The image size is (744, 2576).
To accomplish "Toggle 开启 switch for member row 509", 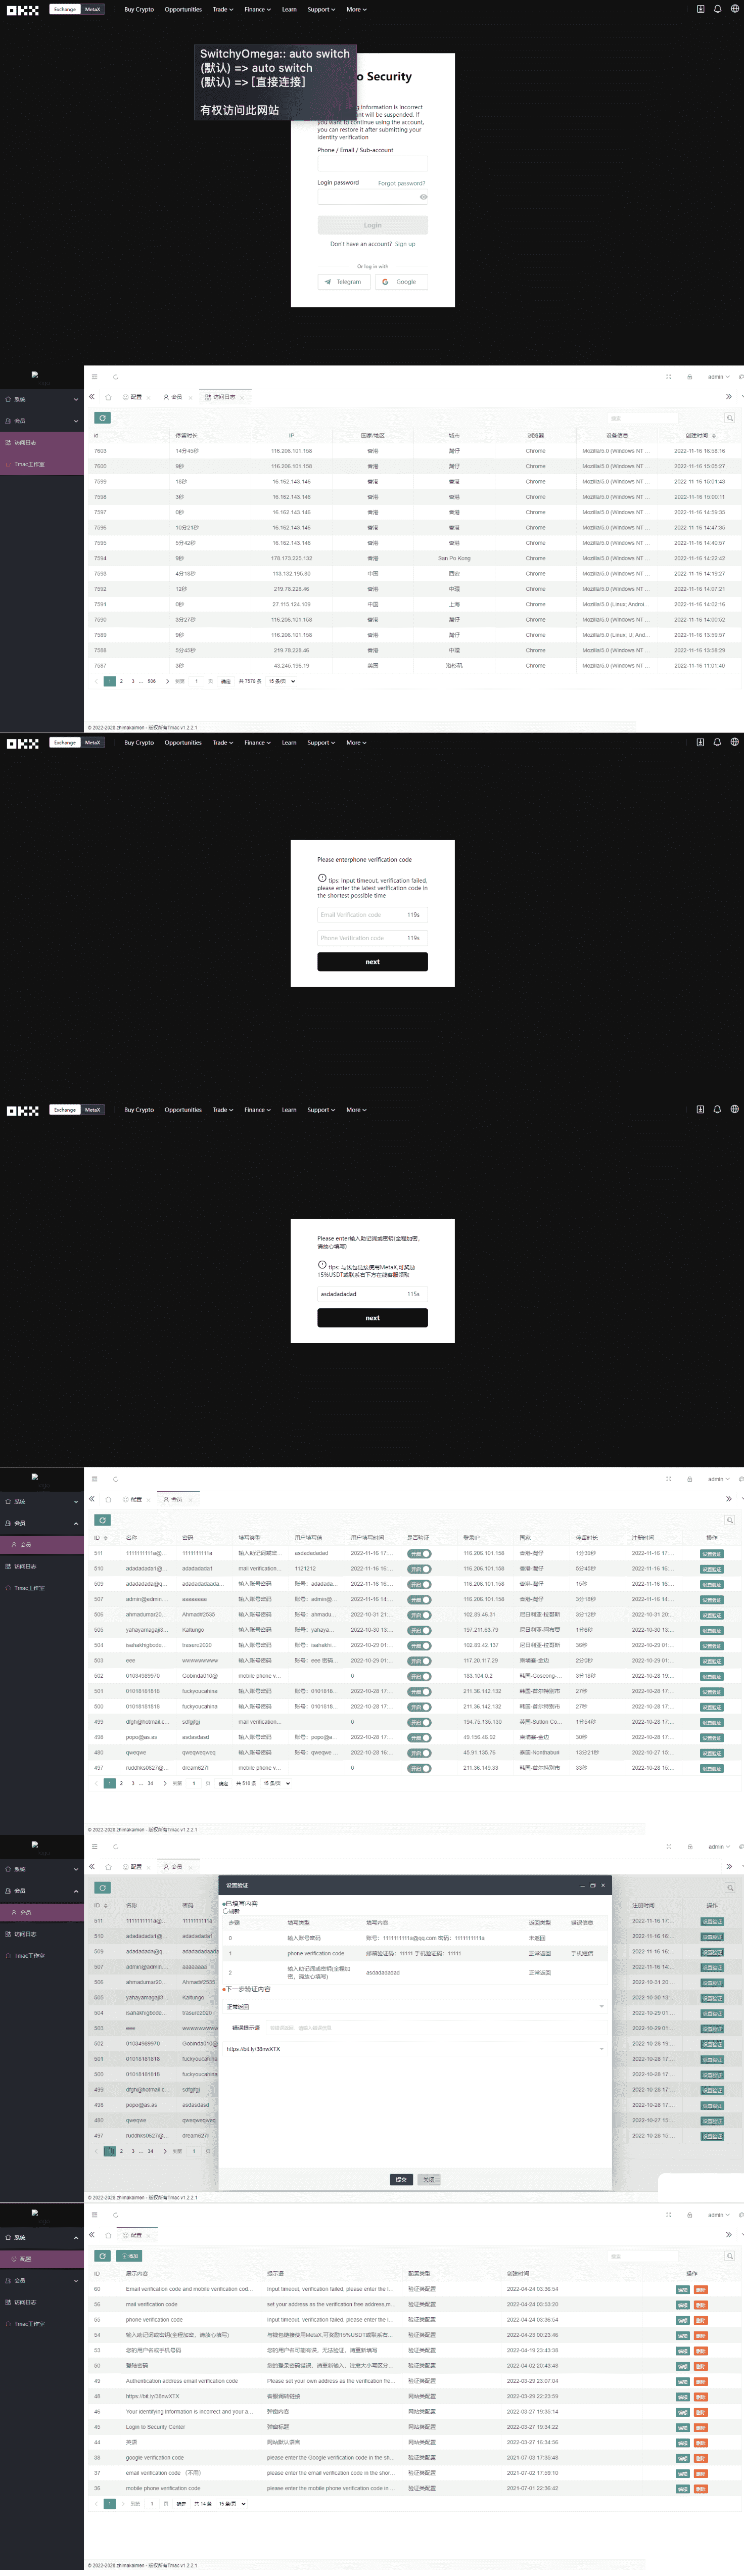I will click(x=419, y=1584).
